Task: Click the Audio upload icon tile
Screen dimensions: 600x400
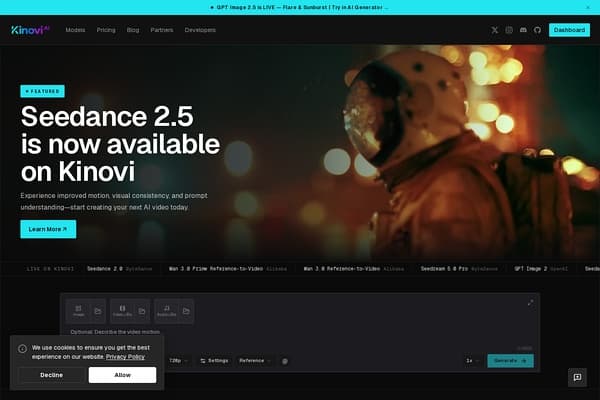Action: (x=166, y=311)
